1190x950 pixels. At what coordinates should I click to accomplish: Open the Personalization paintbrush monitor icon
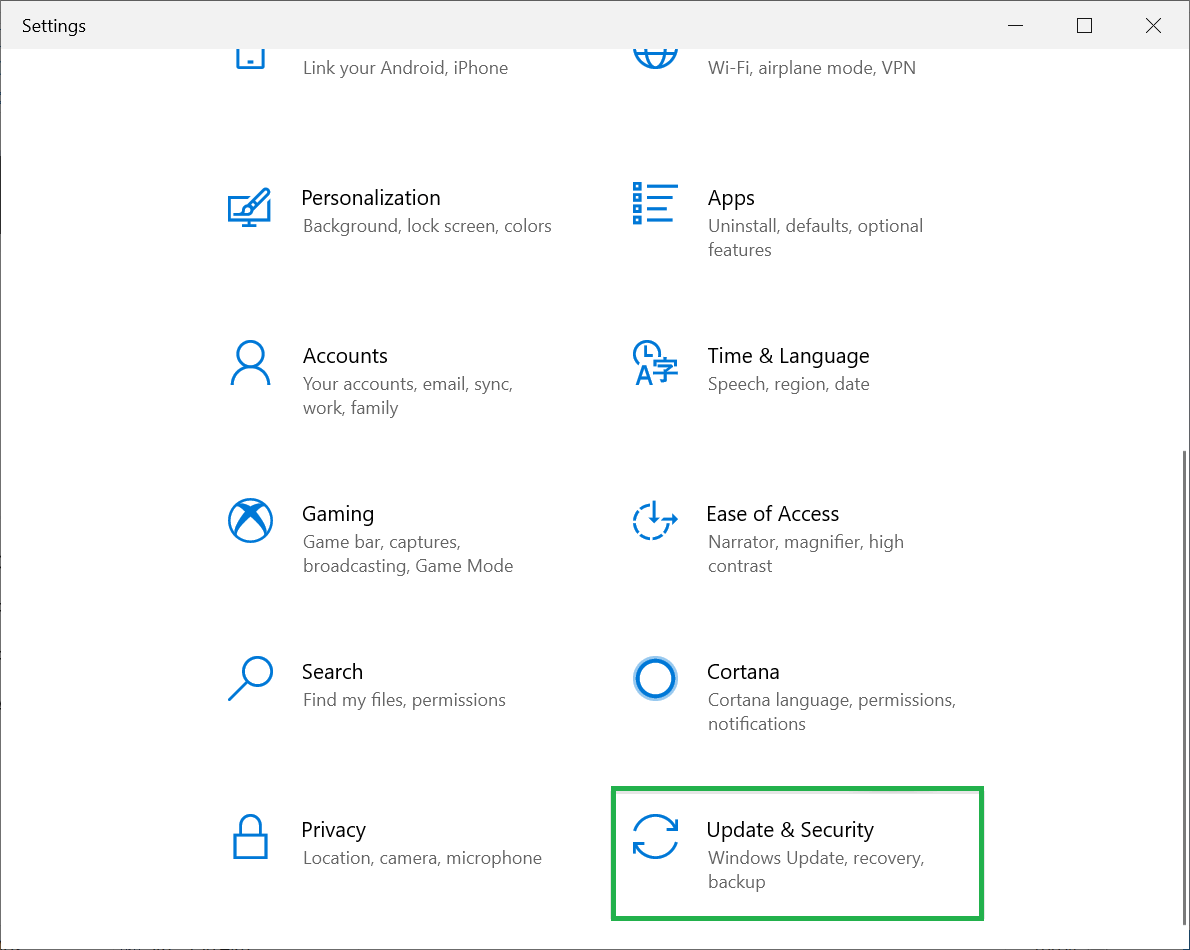click(x=250, y=207)
